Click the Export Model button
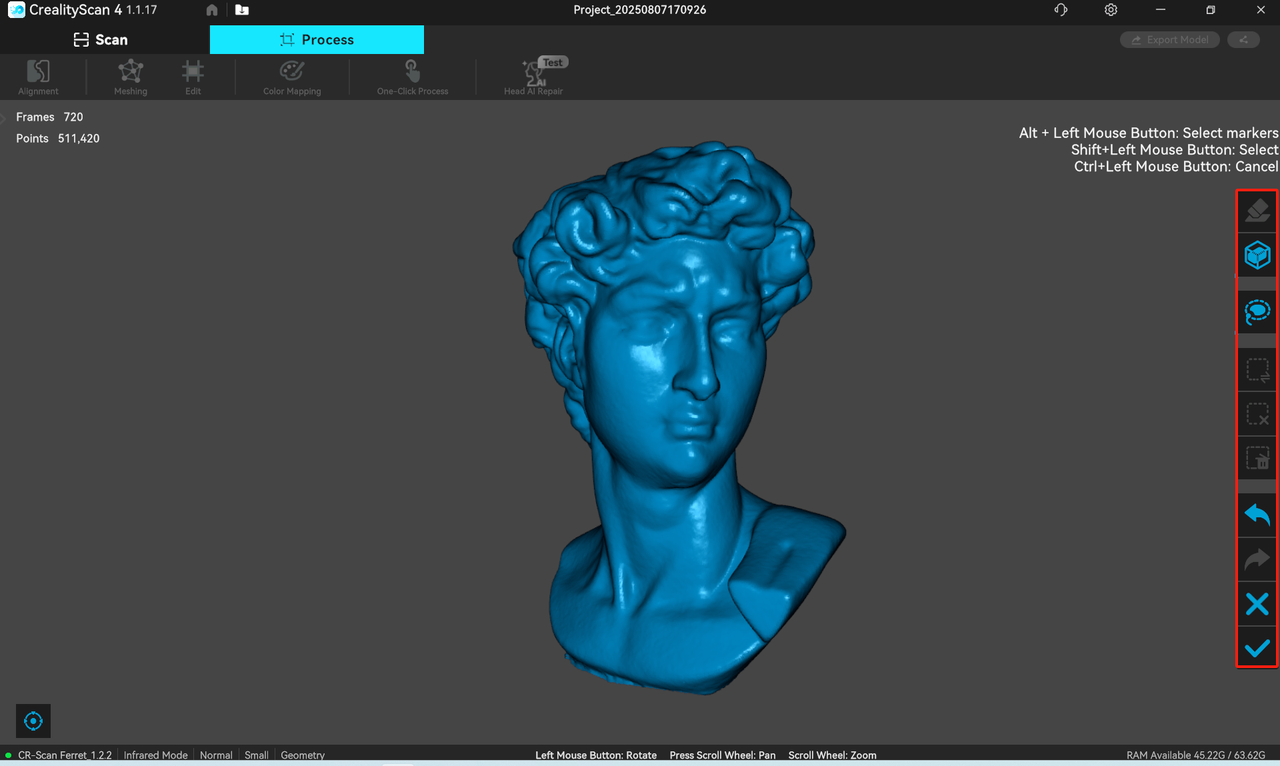Screen dimensions: 1280x766 [1170, 40]
